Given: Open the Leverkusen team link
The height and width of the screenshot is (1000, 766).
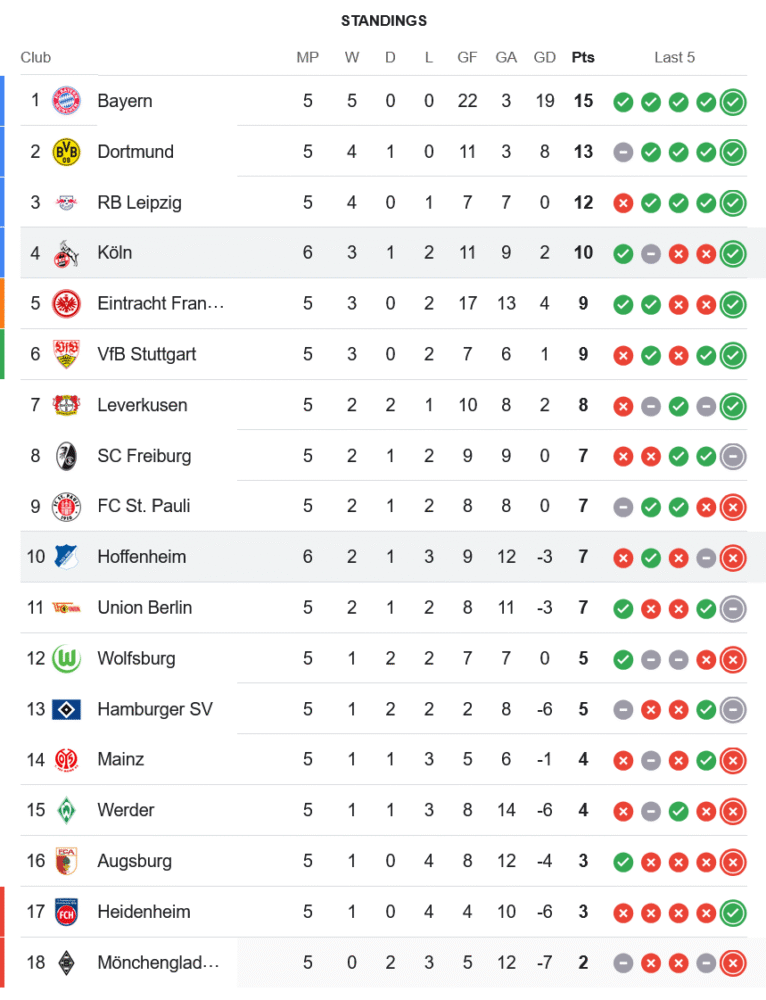Looking at the screenshot, I should click(142, 405).
